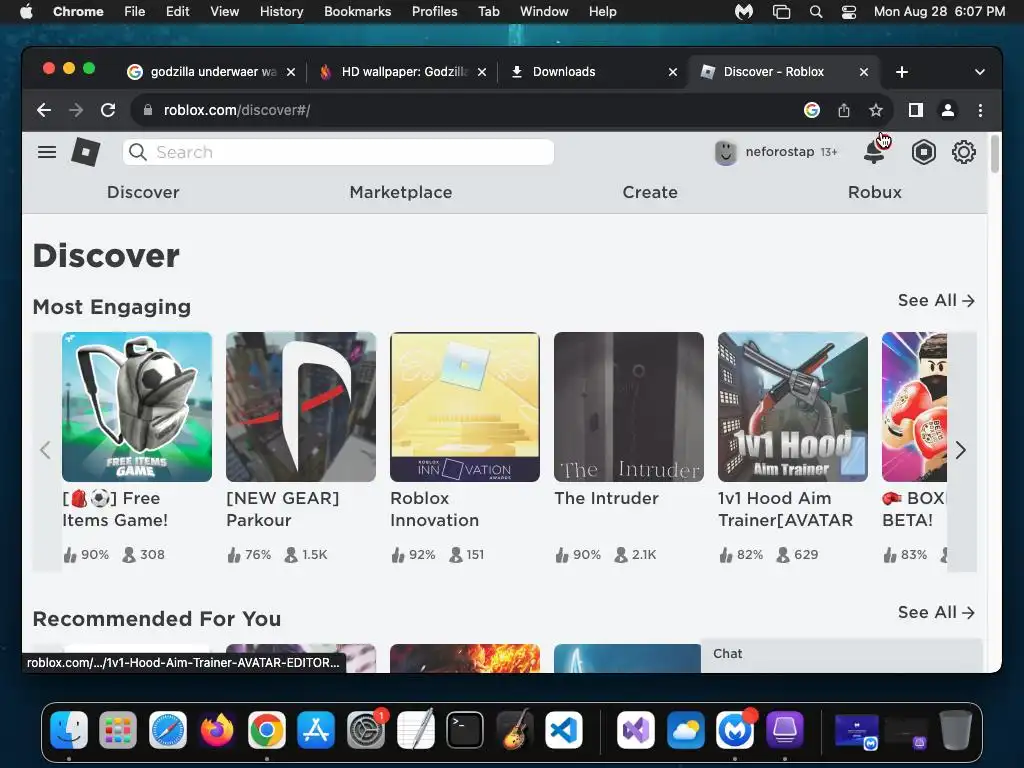
Task: Open [NEW GEAR] Parkour game title
Action: pos(282,509)
